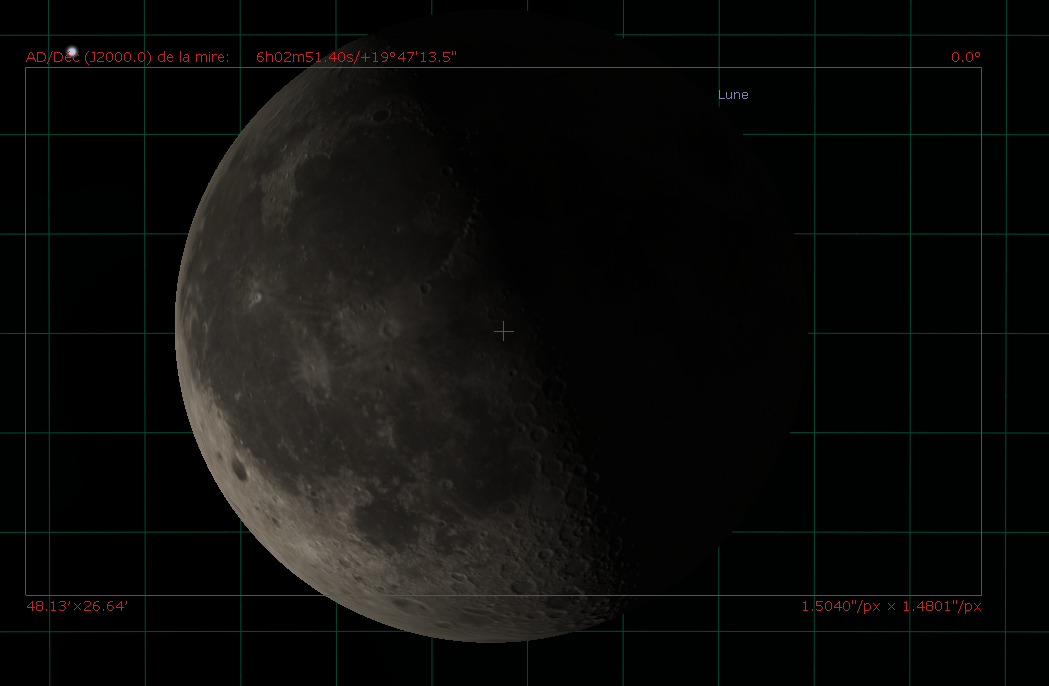Click the Lune label
This screenshot has width=1049, height=686.
pyautogui.click(x=733, y=94)
